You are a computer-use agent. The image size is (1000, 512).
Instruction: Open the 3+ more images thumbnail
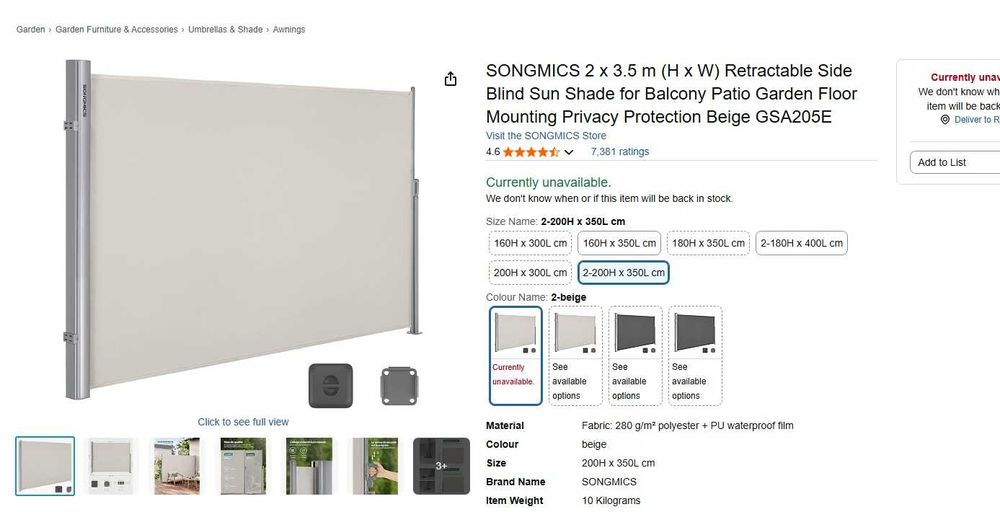[x=441, y=466]
